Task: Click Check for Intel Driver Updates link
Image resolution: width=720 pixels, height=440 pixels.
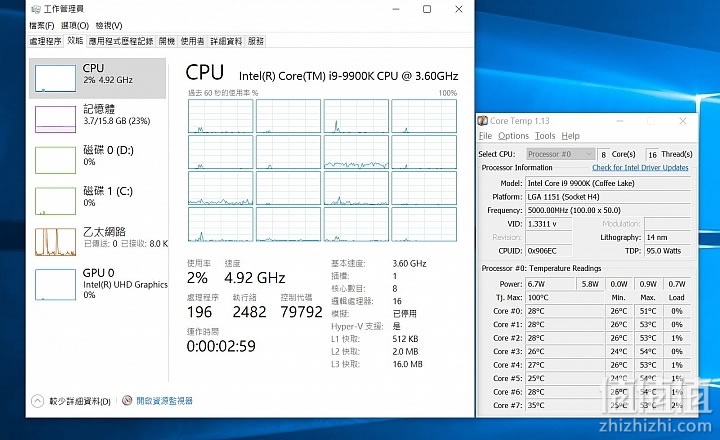Action: (x=640, y=168)
